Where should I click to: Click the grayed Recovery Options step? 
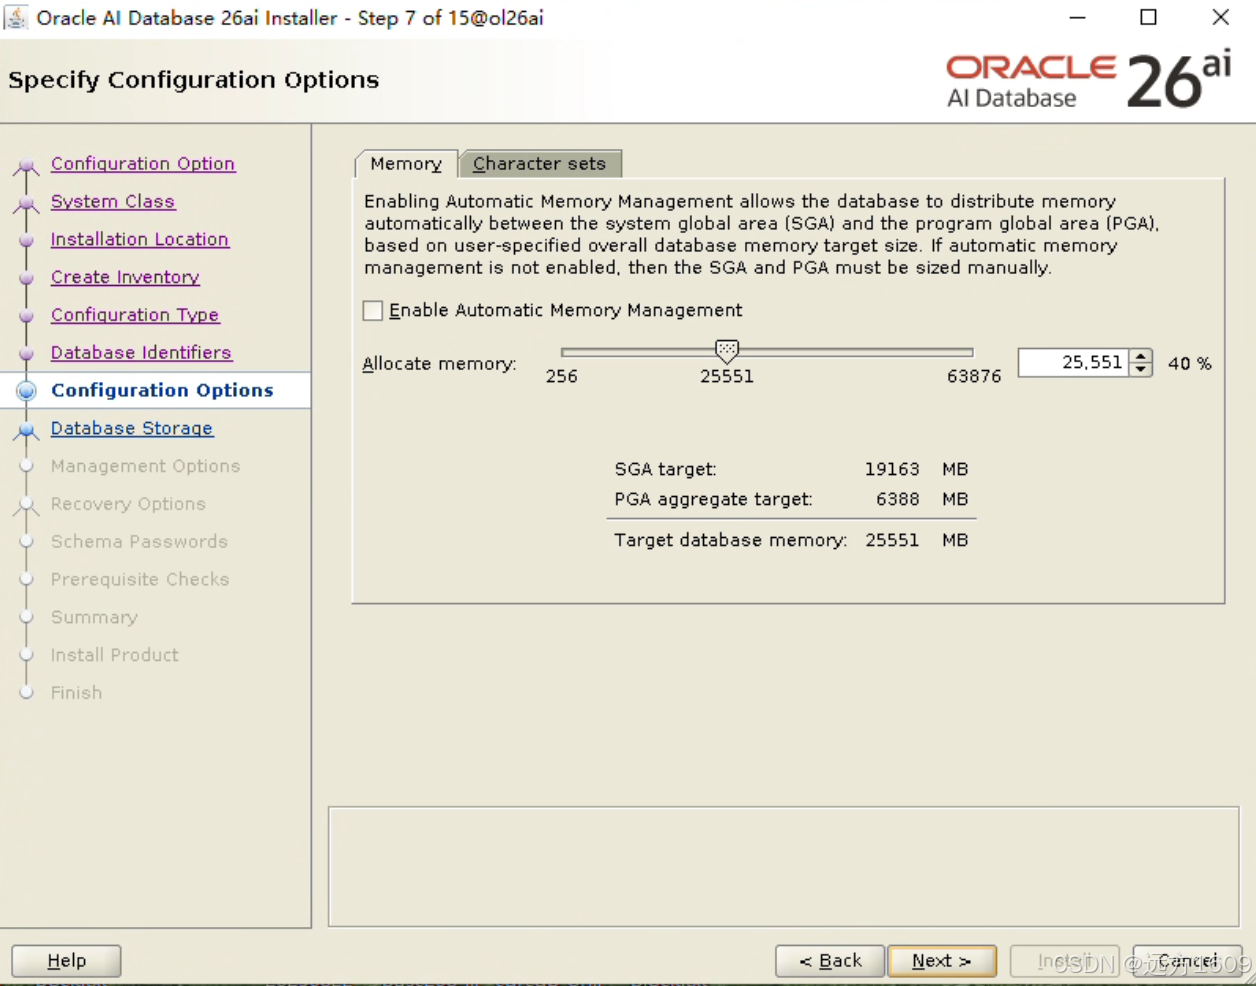pyautogui.click(x=128, y=504)
